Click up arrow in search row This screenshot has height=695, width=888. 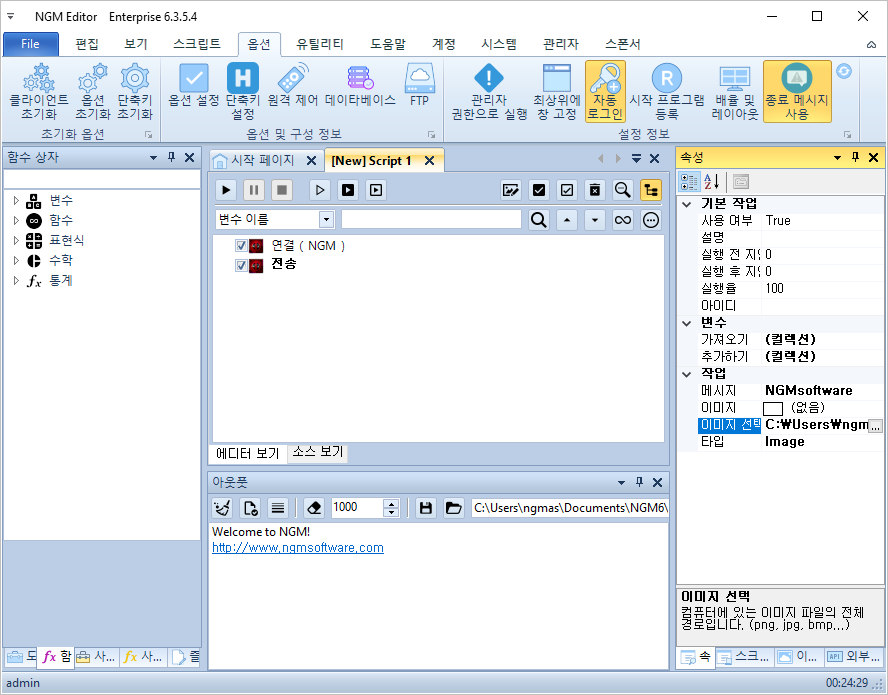tap(567, 220)
